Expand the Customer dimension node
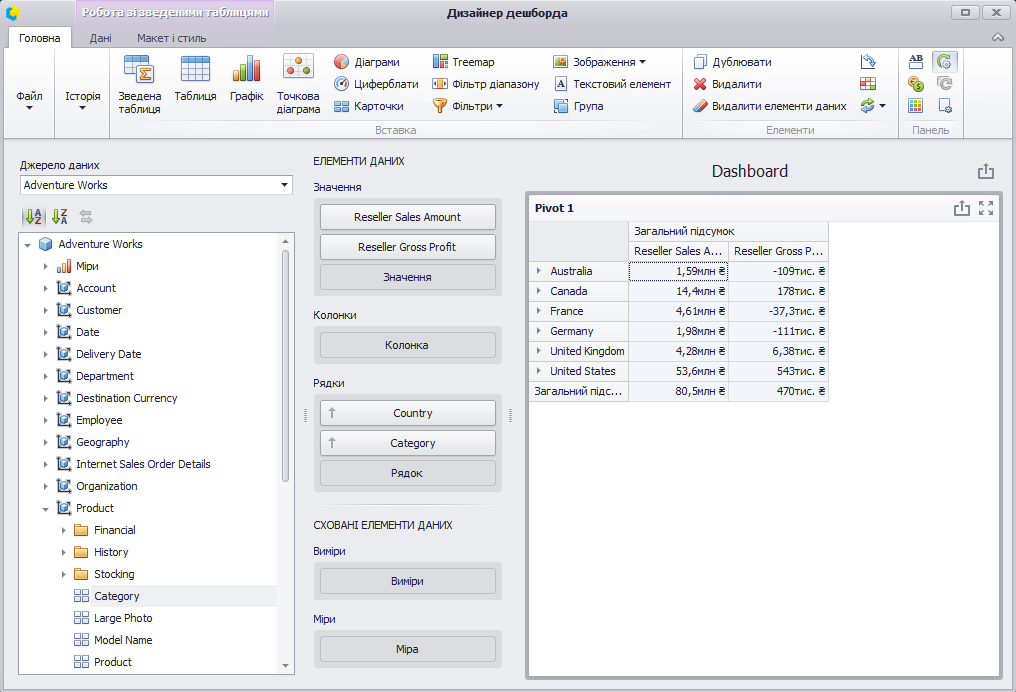Image resolution: width=1016 pixels, height=692 pixels. point(45,310)
